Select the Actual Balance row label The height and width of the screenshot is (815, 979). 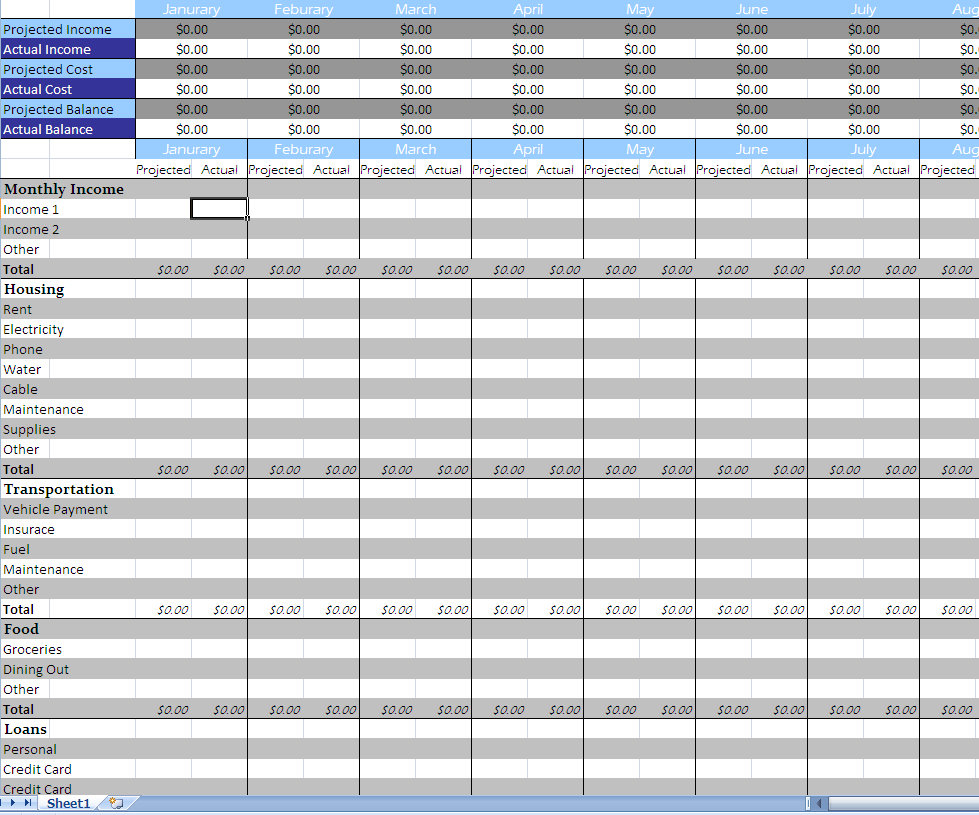point(67,129)
